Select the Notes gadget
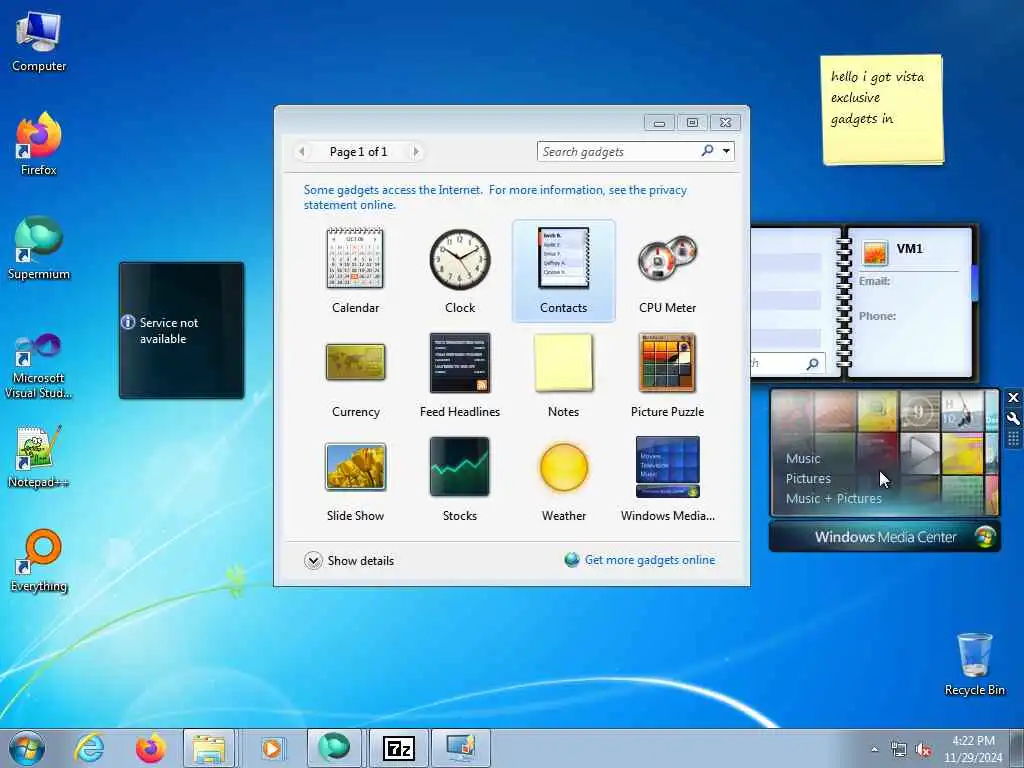Viewport: 1024px width, 768px height. pos(564,376)
